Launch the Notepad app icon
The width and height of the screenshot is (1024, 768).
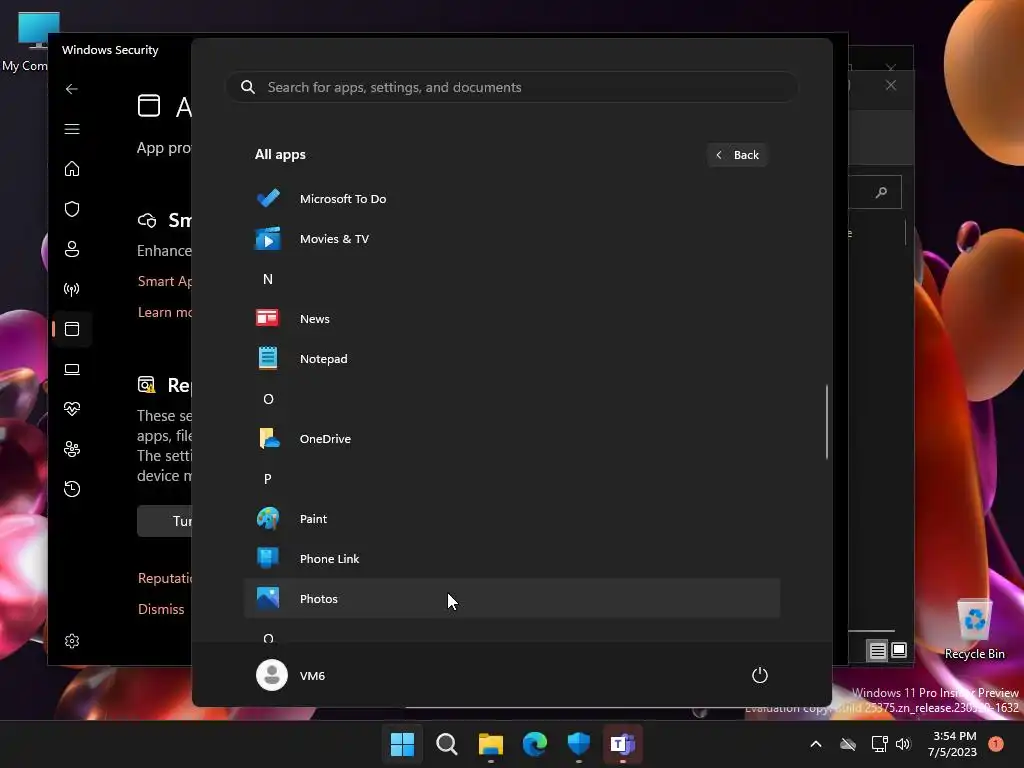268,359
